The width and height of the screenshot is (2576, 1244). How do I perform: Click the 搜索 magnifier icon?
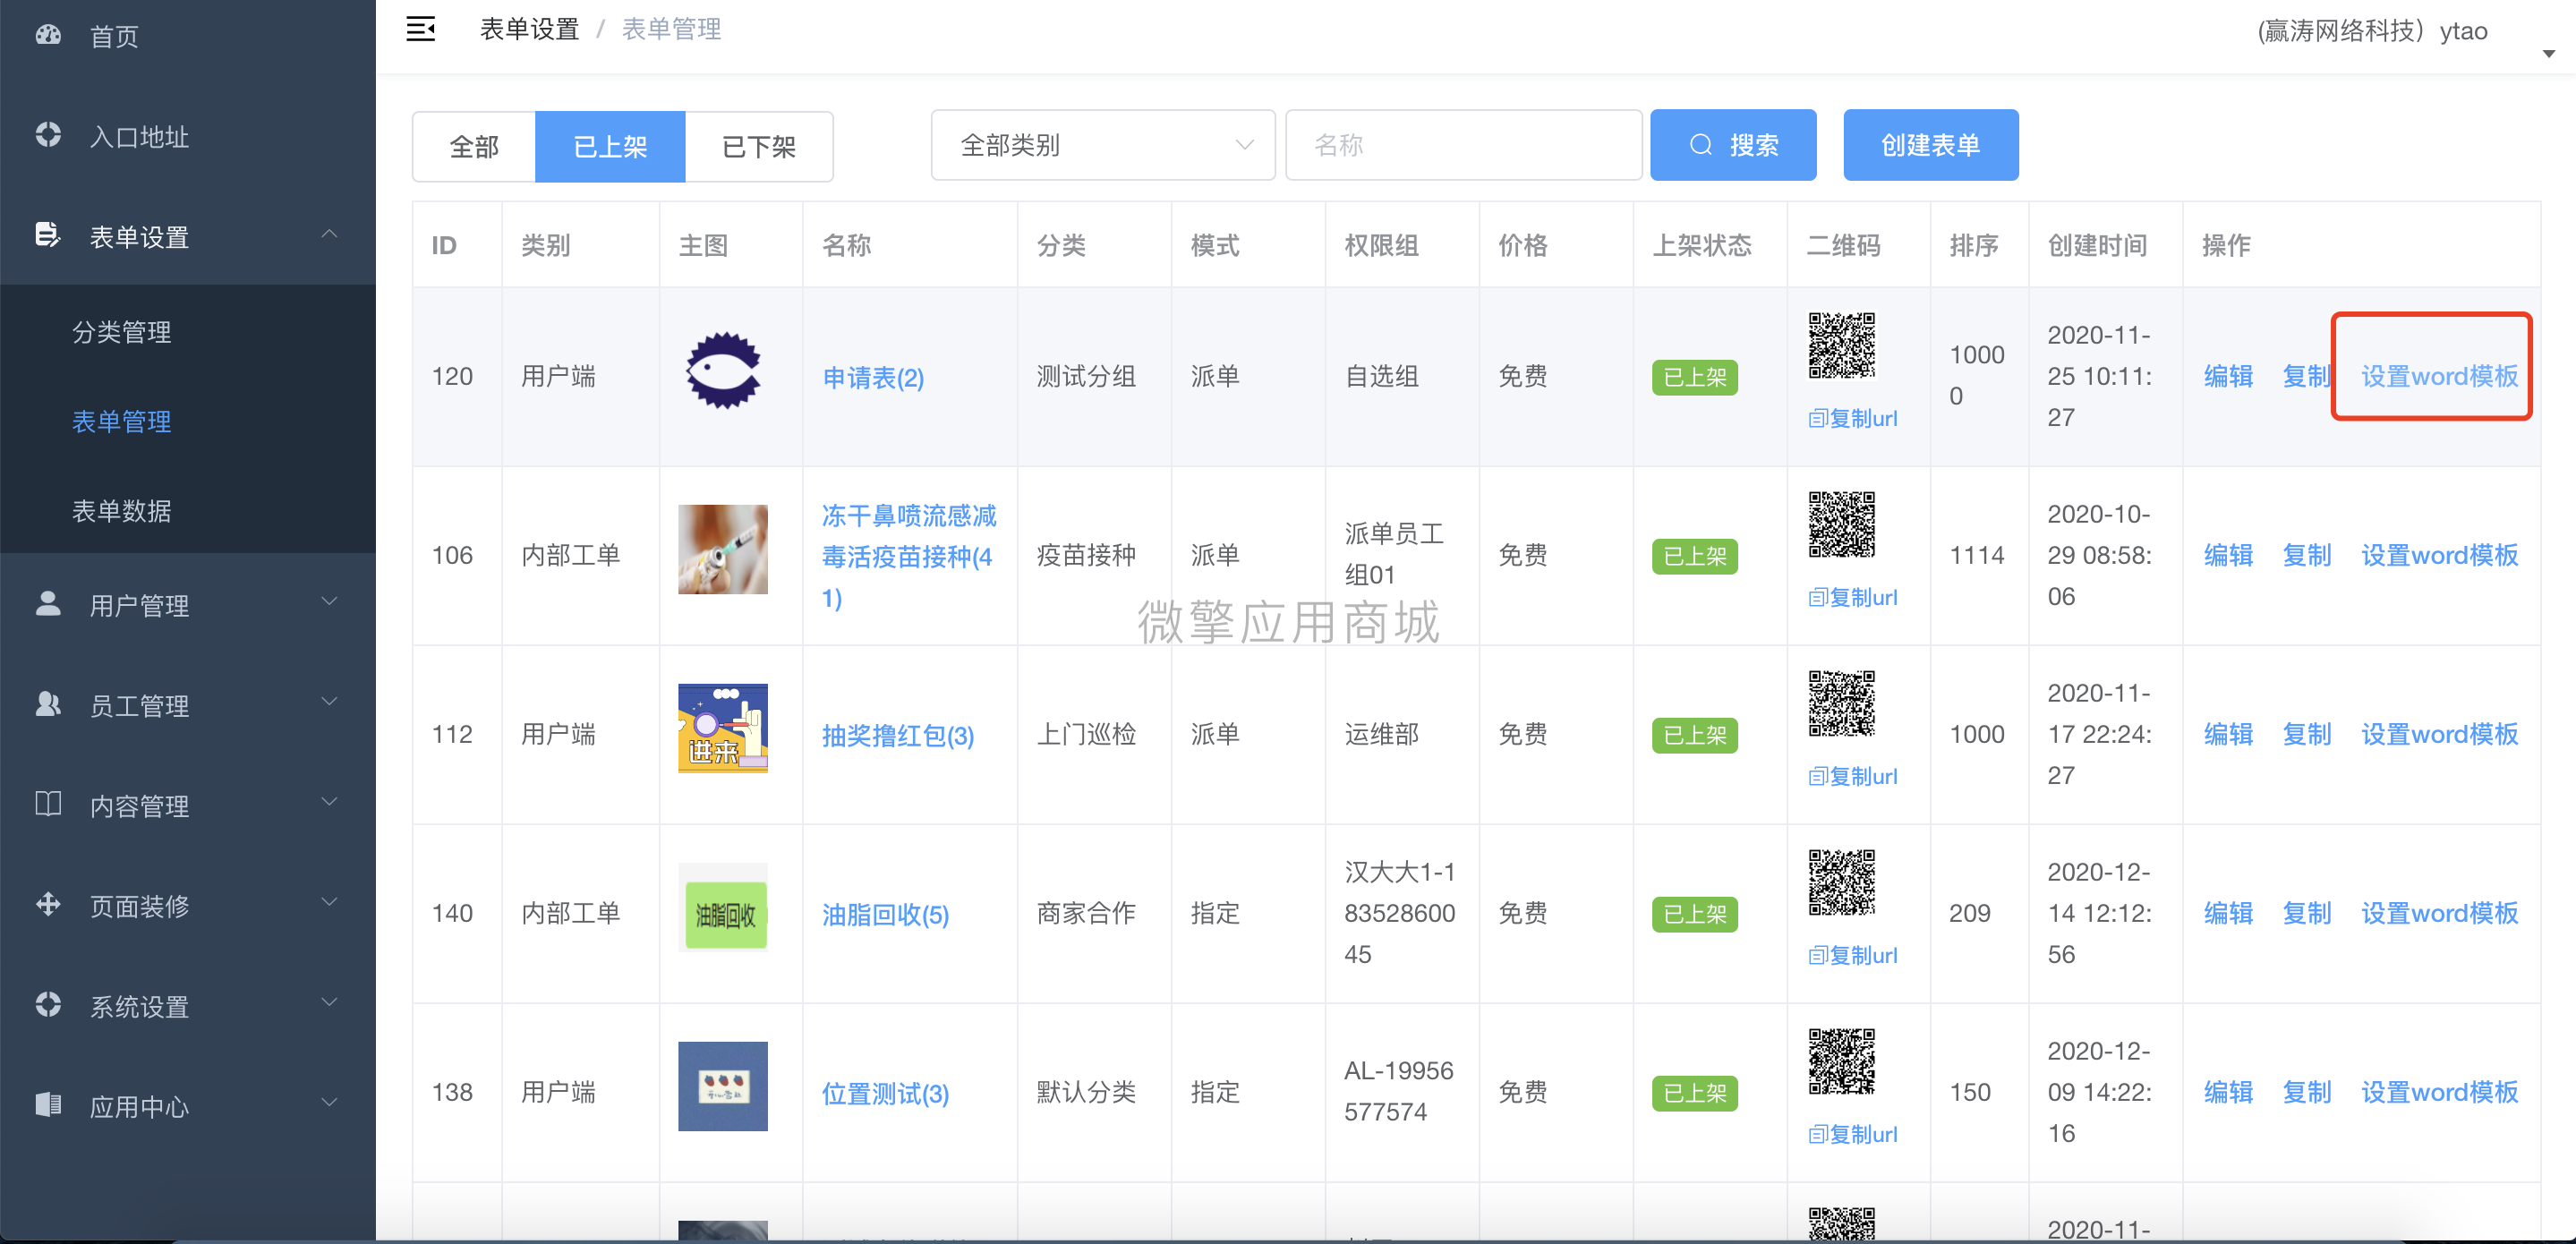click(1700, 145)
